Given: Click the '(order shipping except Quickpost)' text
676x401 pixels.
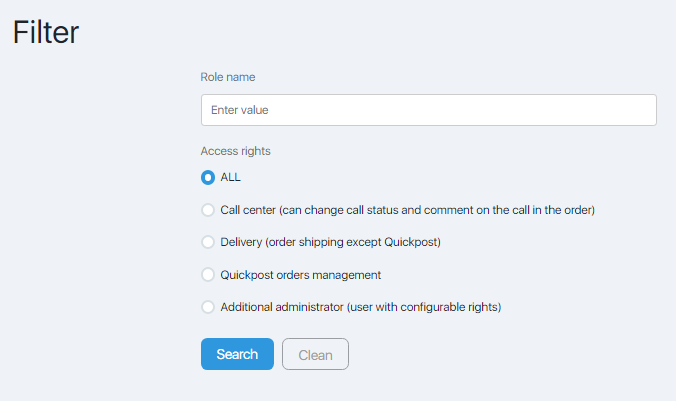Looking at the screenshot, I should point(353,242).
